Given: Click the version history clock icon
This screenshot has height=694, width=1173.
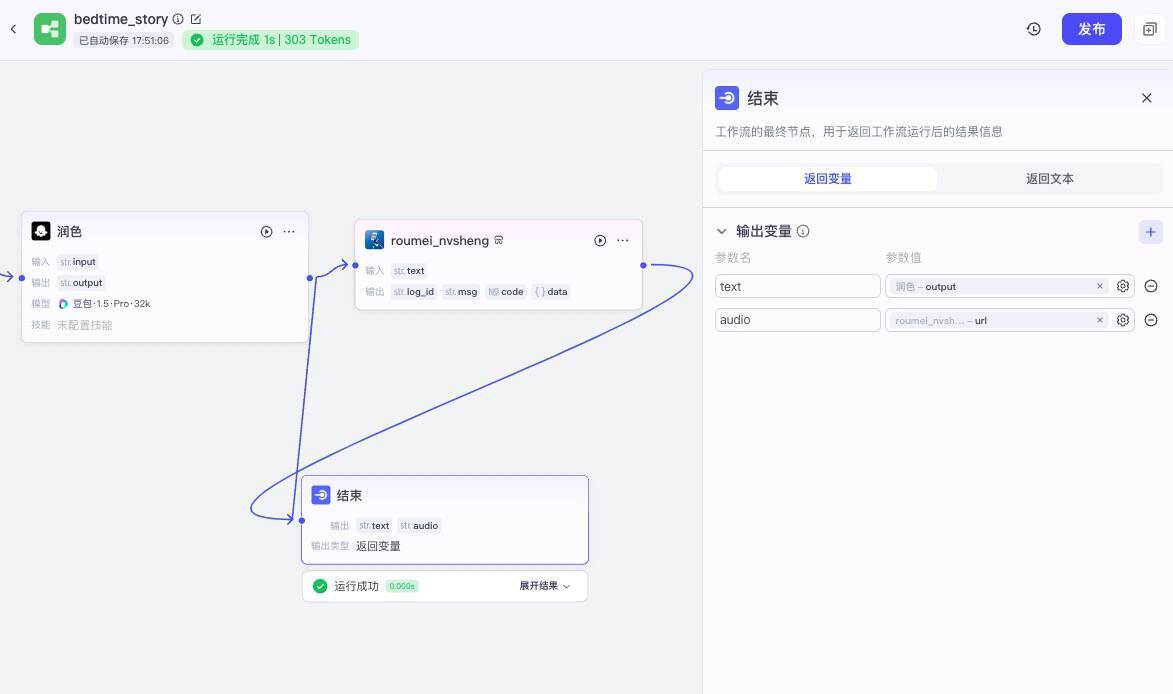Looking at the screenshot, I should (x=1033, y=29).
